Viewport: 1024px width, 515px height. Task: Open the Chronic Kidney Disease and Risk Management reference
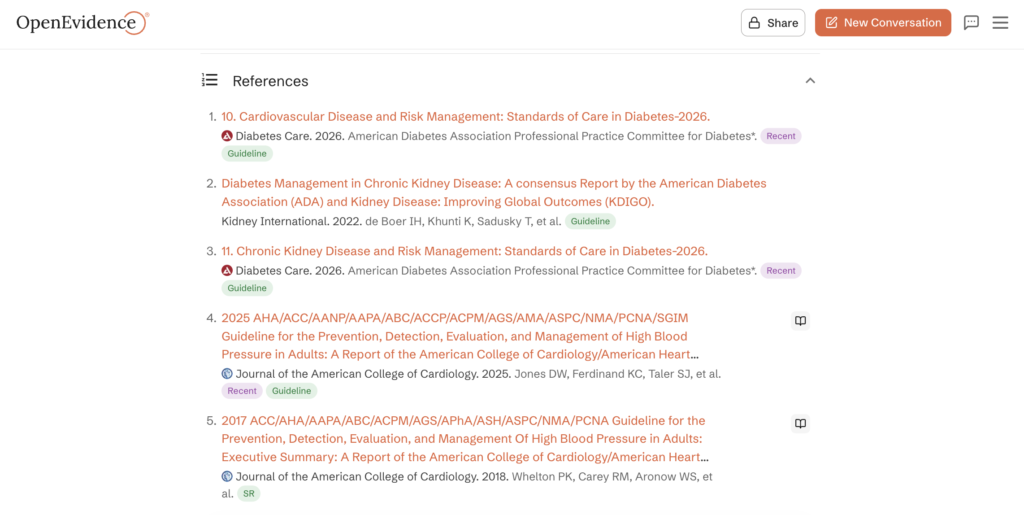464,251
